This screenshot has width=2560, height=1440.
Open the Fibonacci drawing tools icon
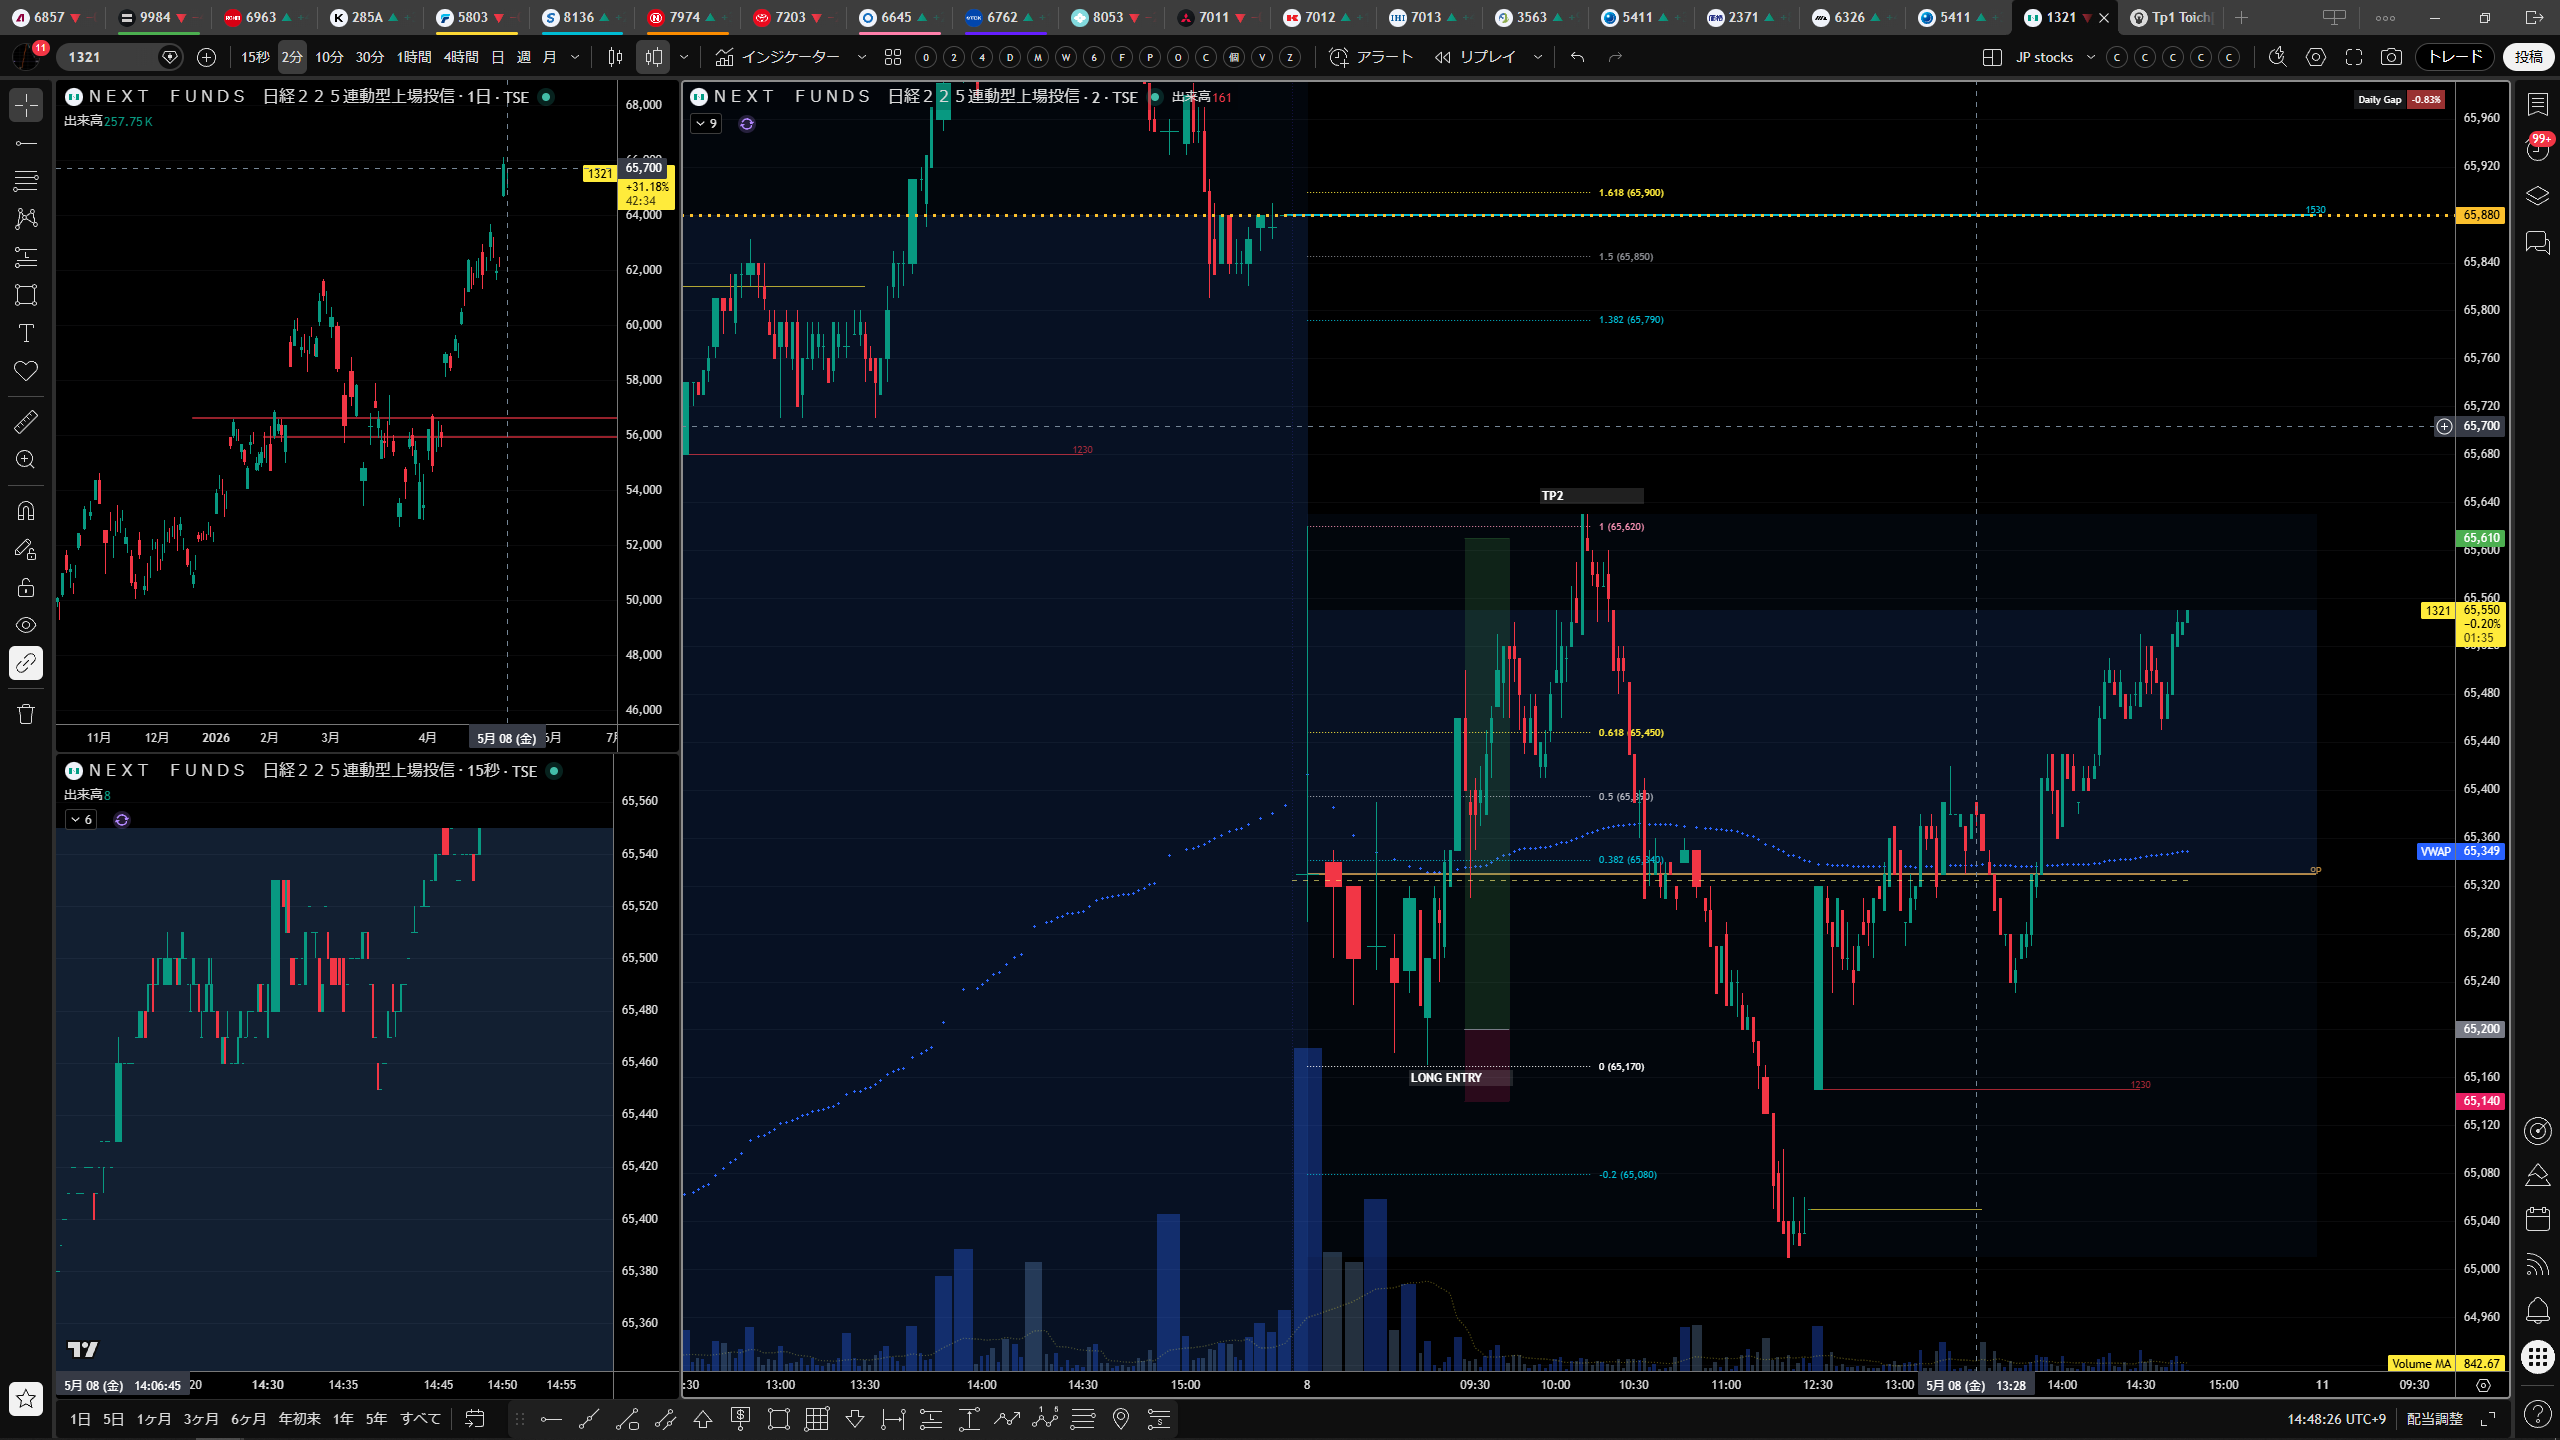[26, 181]
